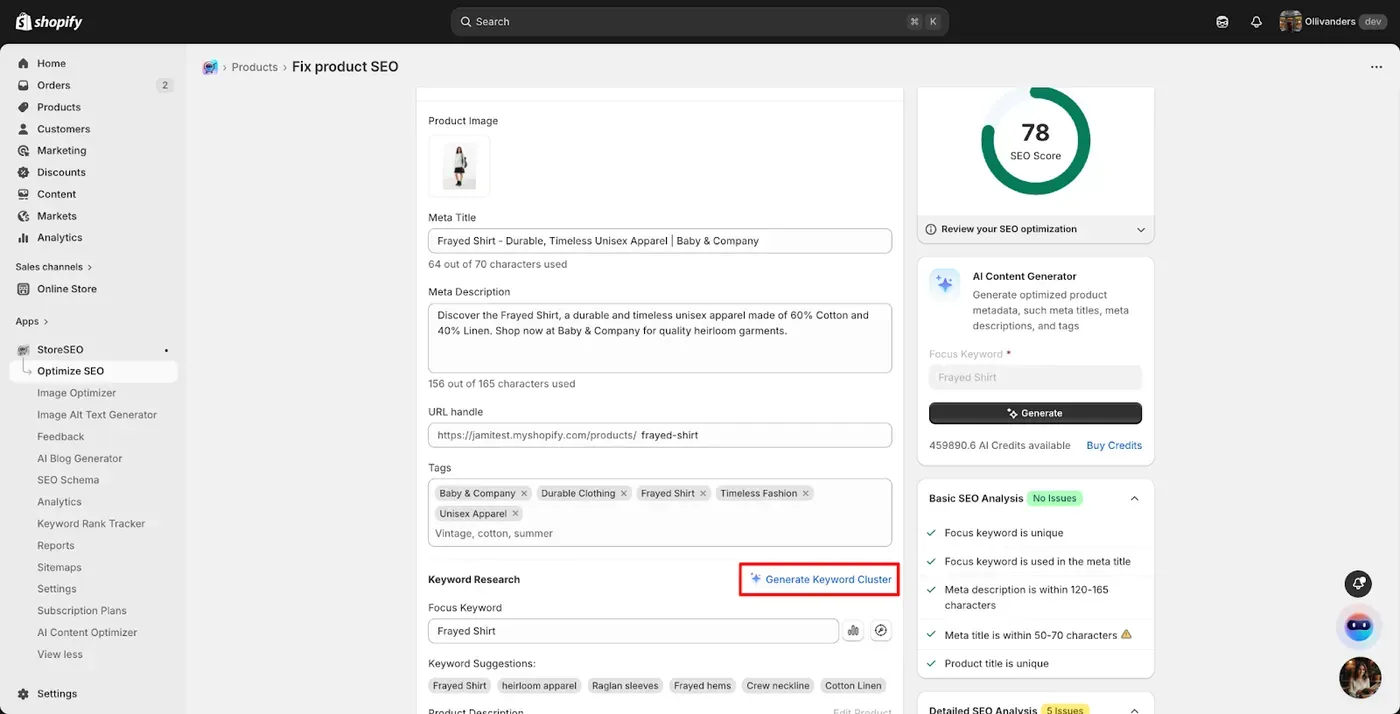Image resolution: width=1400 pixels, height=714 pixels.
Task: Click the StoreSEO app icon in breadcrumb
Action: pyautogui.click(x=210, y=67)
